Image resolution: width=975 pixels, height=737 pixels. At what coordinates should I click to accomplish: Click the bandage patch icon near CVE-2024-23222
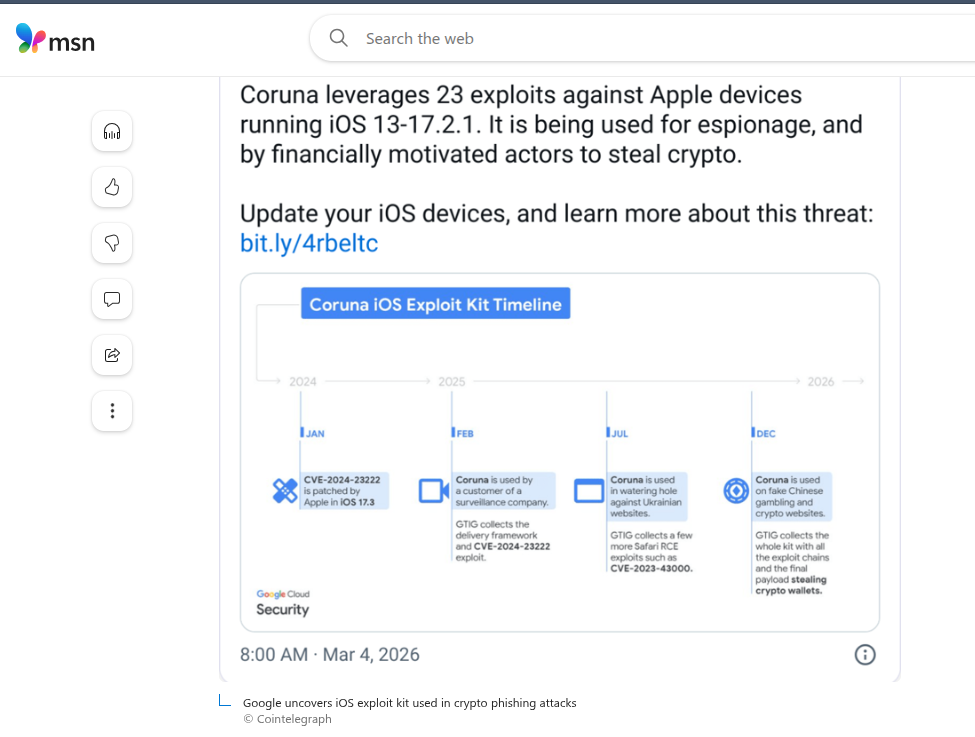[x=285, y=491]
